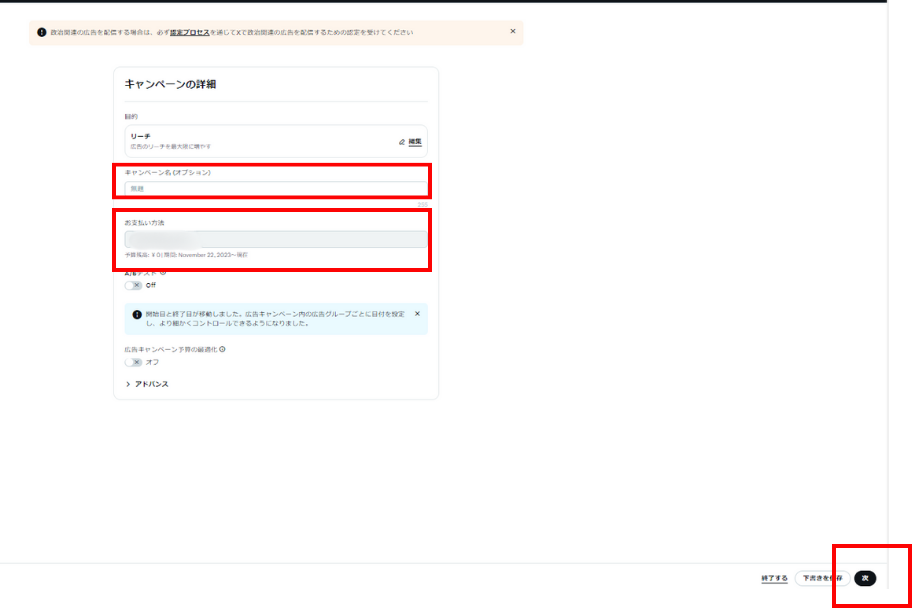Click the black 次 button
Screen dimensions: 912x608
865,578
